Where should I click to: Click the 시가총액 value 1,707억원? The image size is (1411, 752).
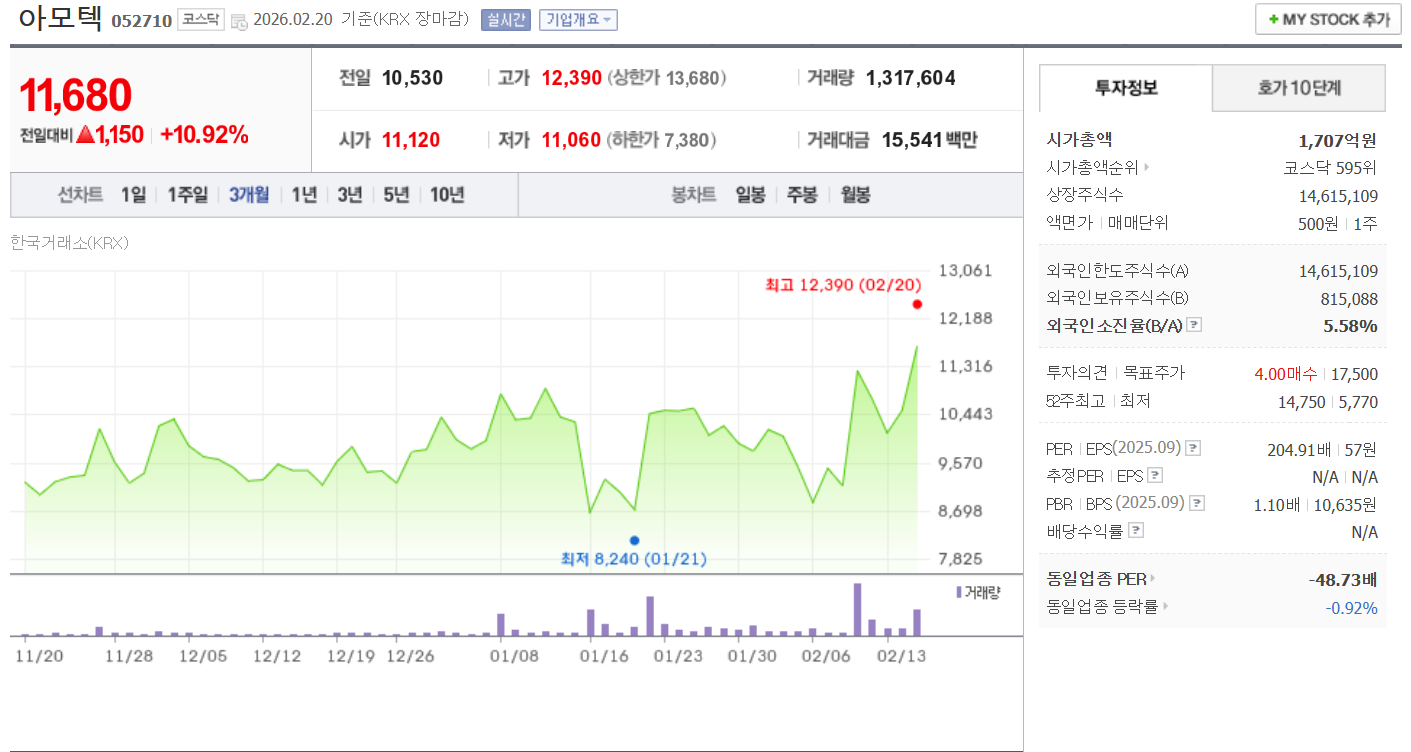pos(1338,141)
